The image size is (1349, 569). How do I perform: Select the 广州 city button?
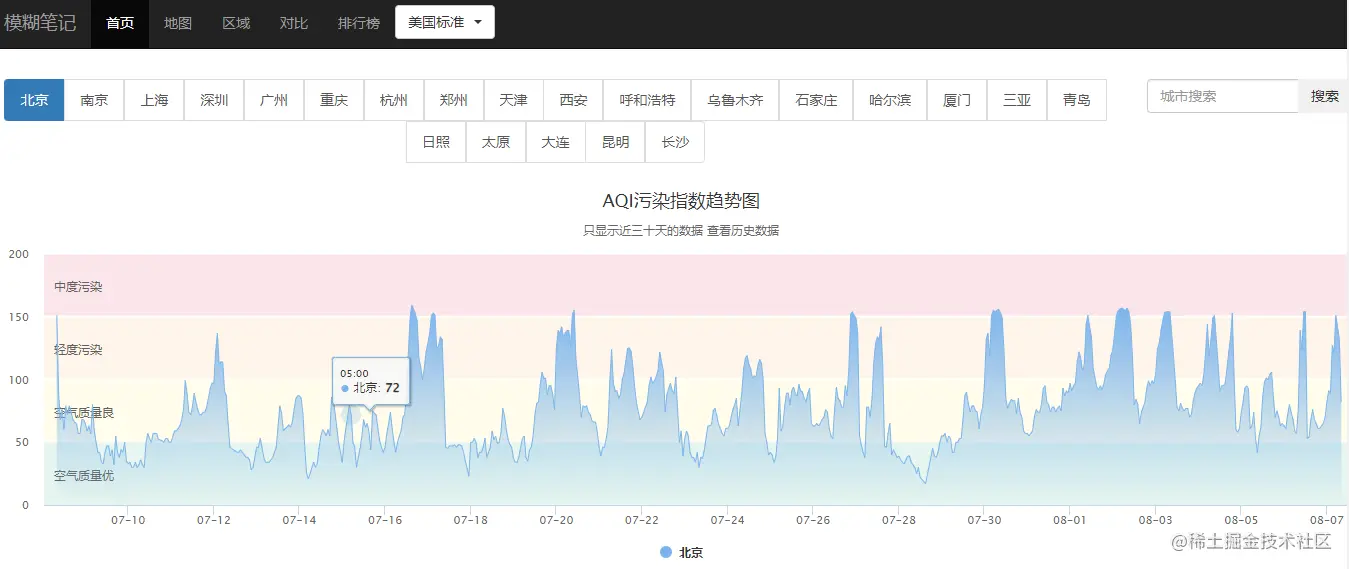click(274, 100)
